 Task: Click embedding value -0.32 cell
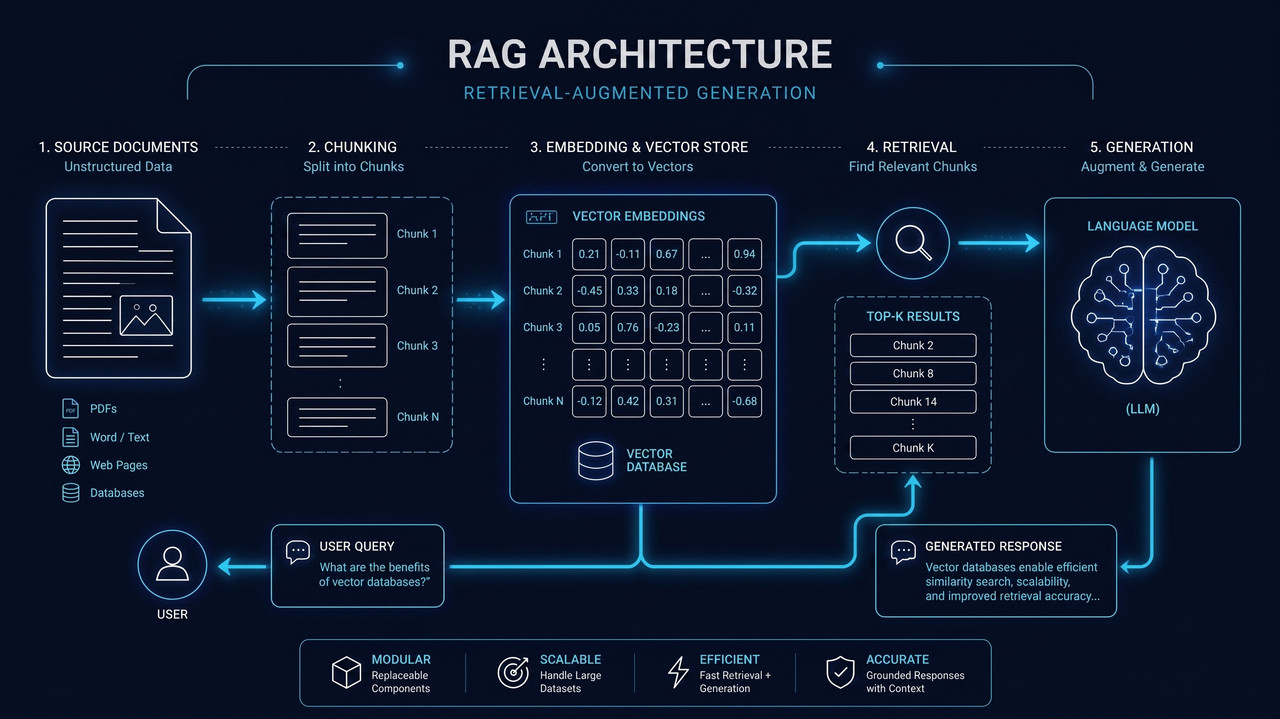click(744, 291)
